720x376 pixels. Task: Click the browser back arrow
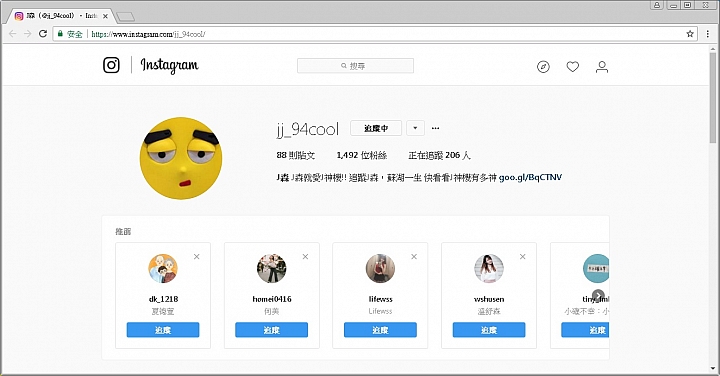[12, 34]
